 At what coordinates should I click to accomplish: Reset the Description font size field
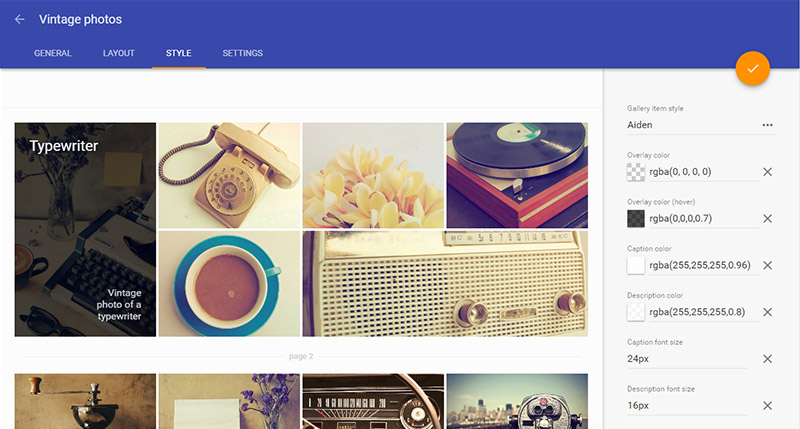coord(767,406)
